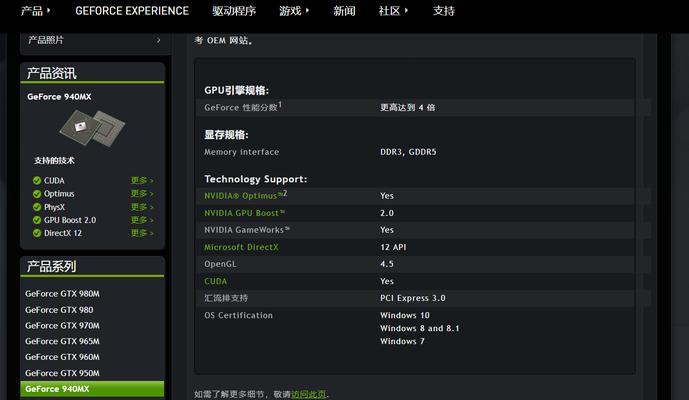This screenshot has height=400, width=689.
Task: Go to the 支持 page
Action: point(444,11)
